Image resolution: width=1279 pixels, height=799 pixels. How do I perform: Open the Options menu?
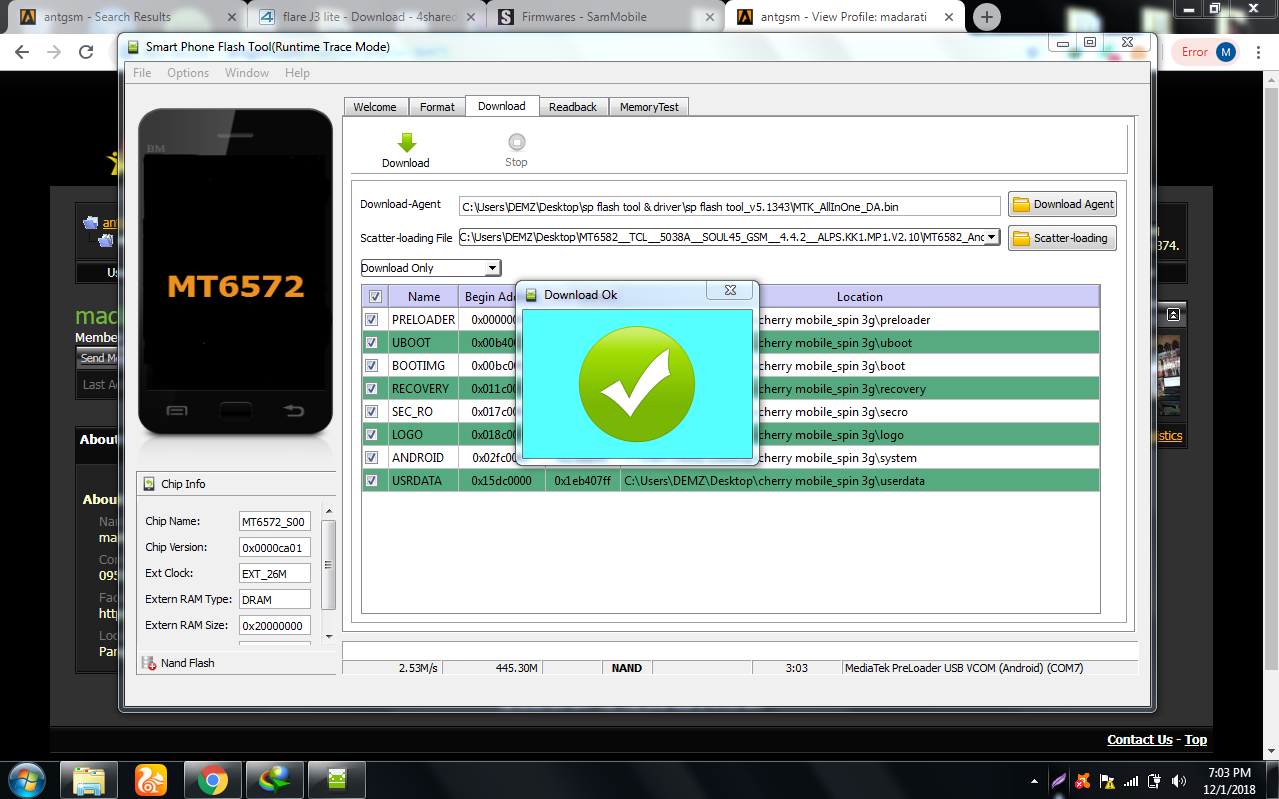coord(188,73)
